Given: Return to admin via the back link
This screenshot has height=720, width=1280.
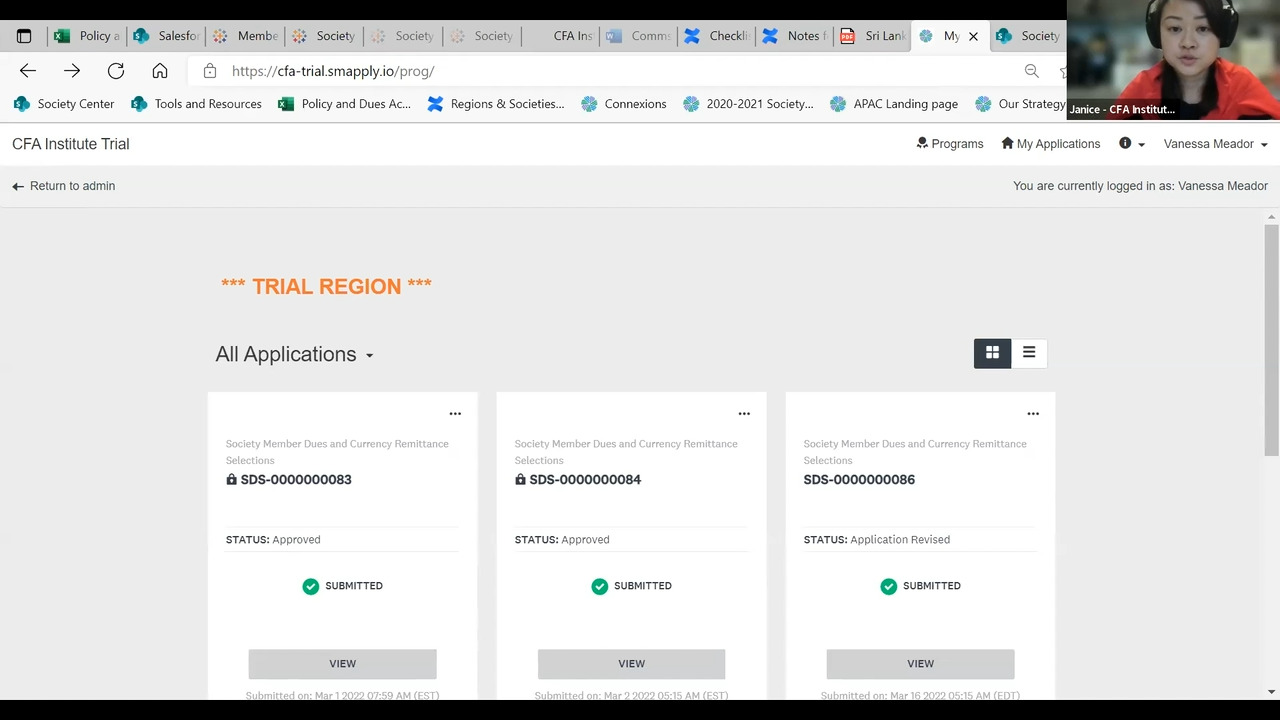Looking at the screenshot, I should coord(63,186).
